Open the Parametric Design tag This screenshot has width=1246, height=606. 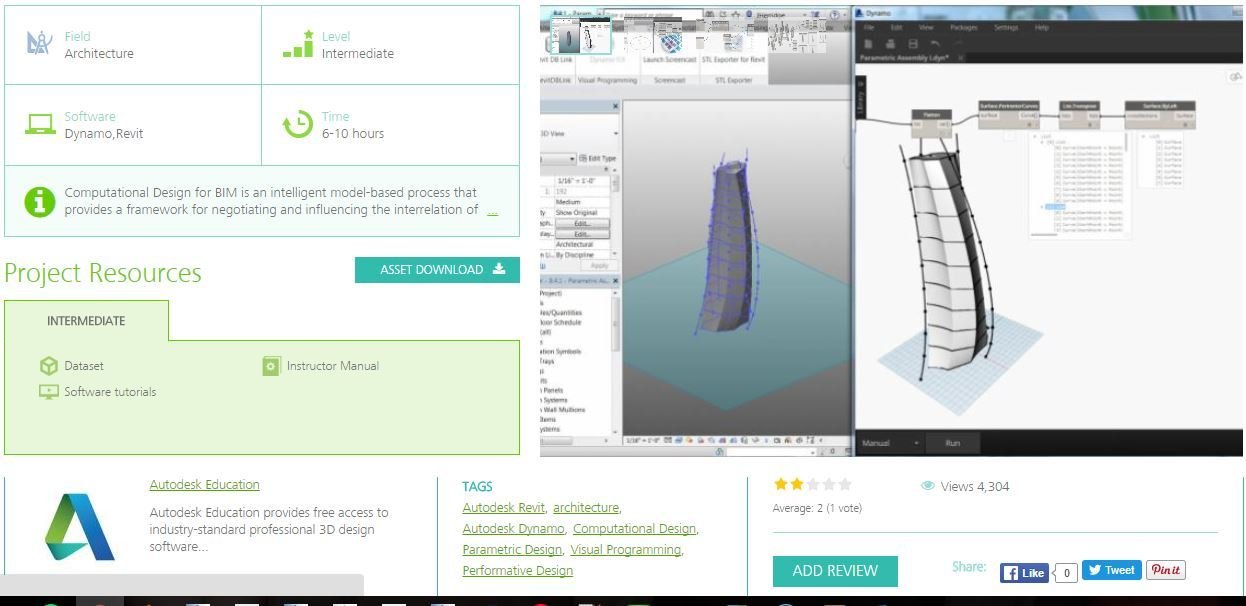click(x=512, y=550)
